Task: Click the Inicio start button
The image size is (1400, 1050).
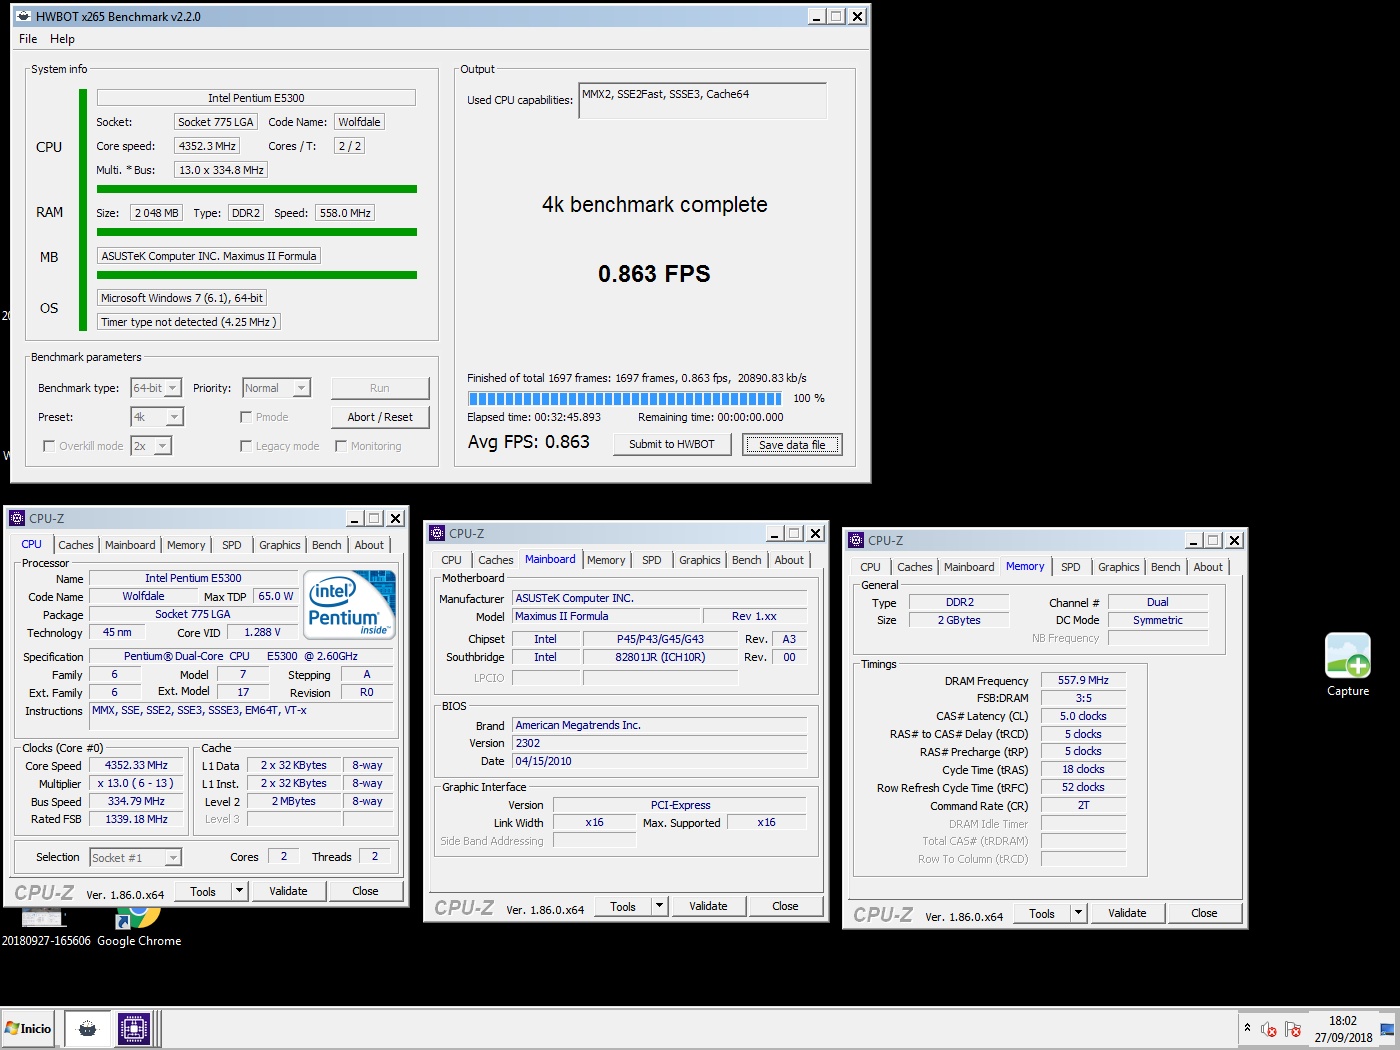Action: [29, 1028]
